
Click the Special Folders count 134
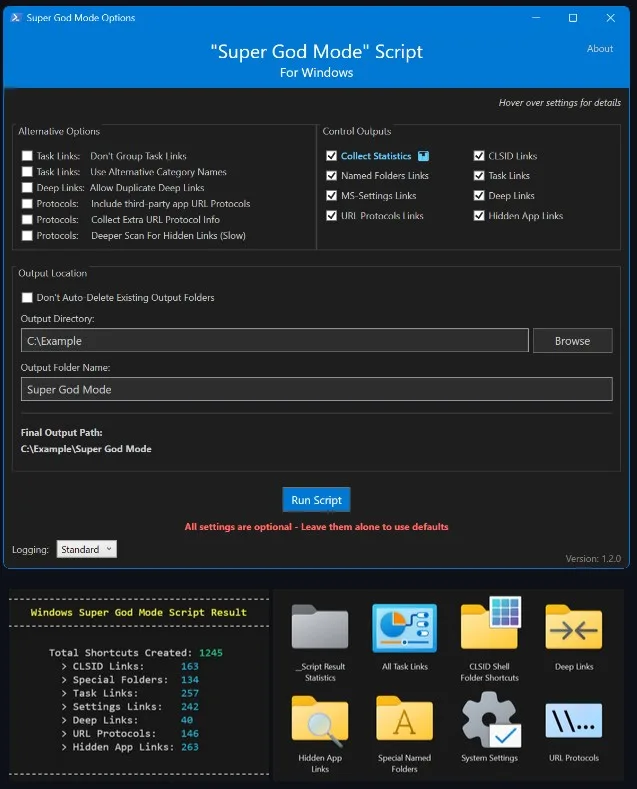[190, 680]
